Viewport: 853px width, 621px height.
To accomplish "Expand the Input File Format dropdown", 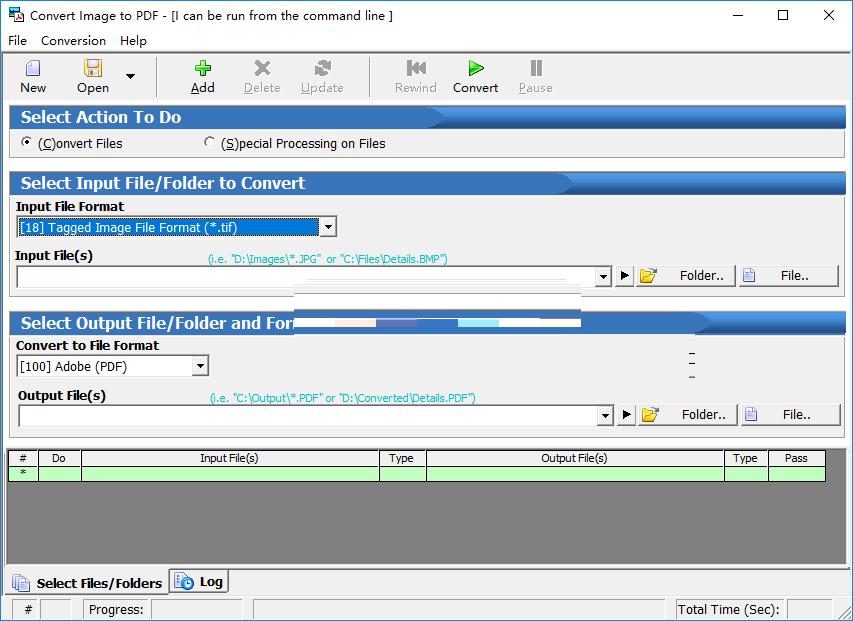I will pyautogui.click(x=328, y=227).
